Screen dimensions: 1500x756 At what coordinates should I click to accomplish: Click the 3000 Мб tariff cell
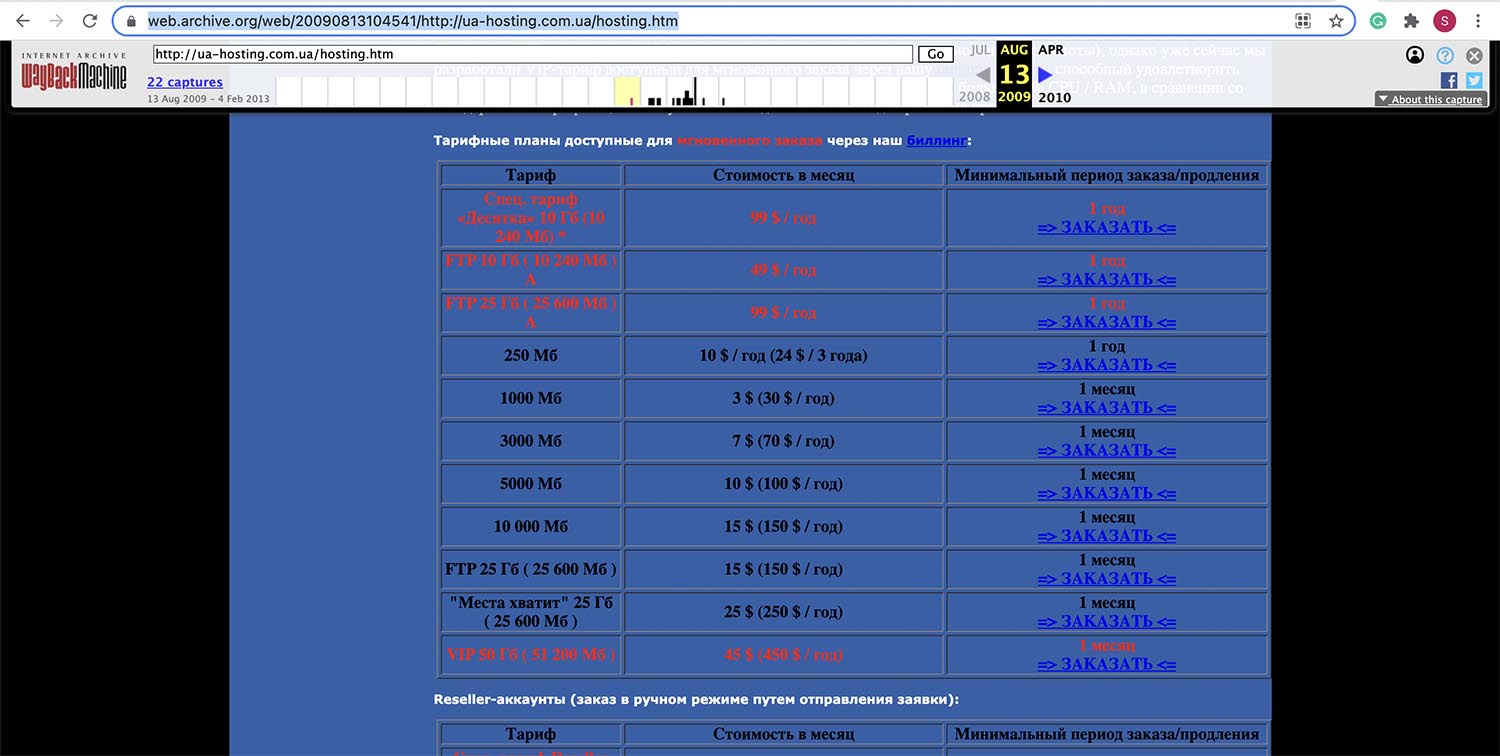[531, 441]
